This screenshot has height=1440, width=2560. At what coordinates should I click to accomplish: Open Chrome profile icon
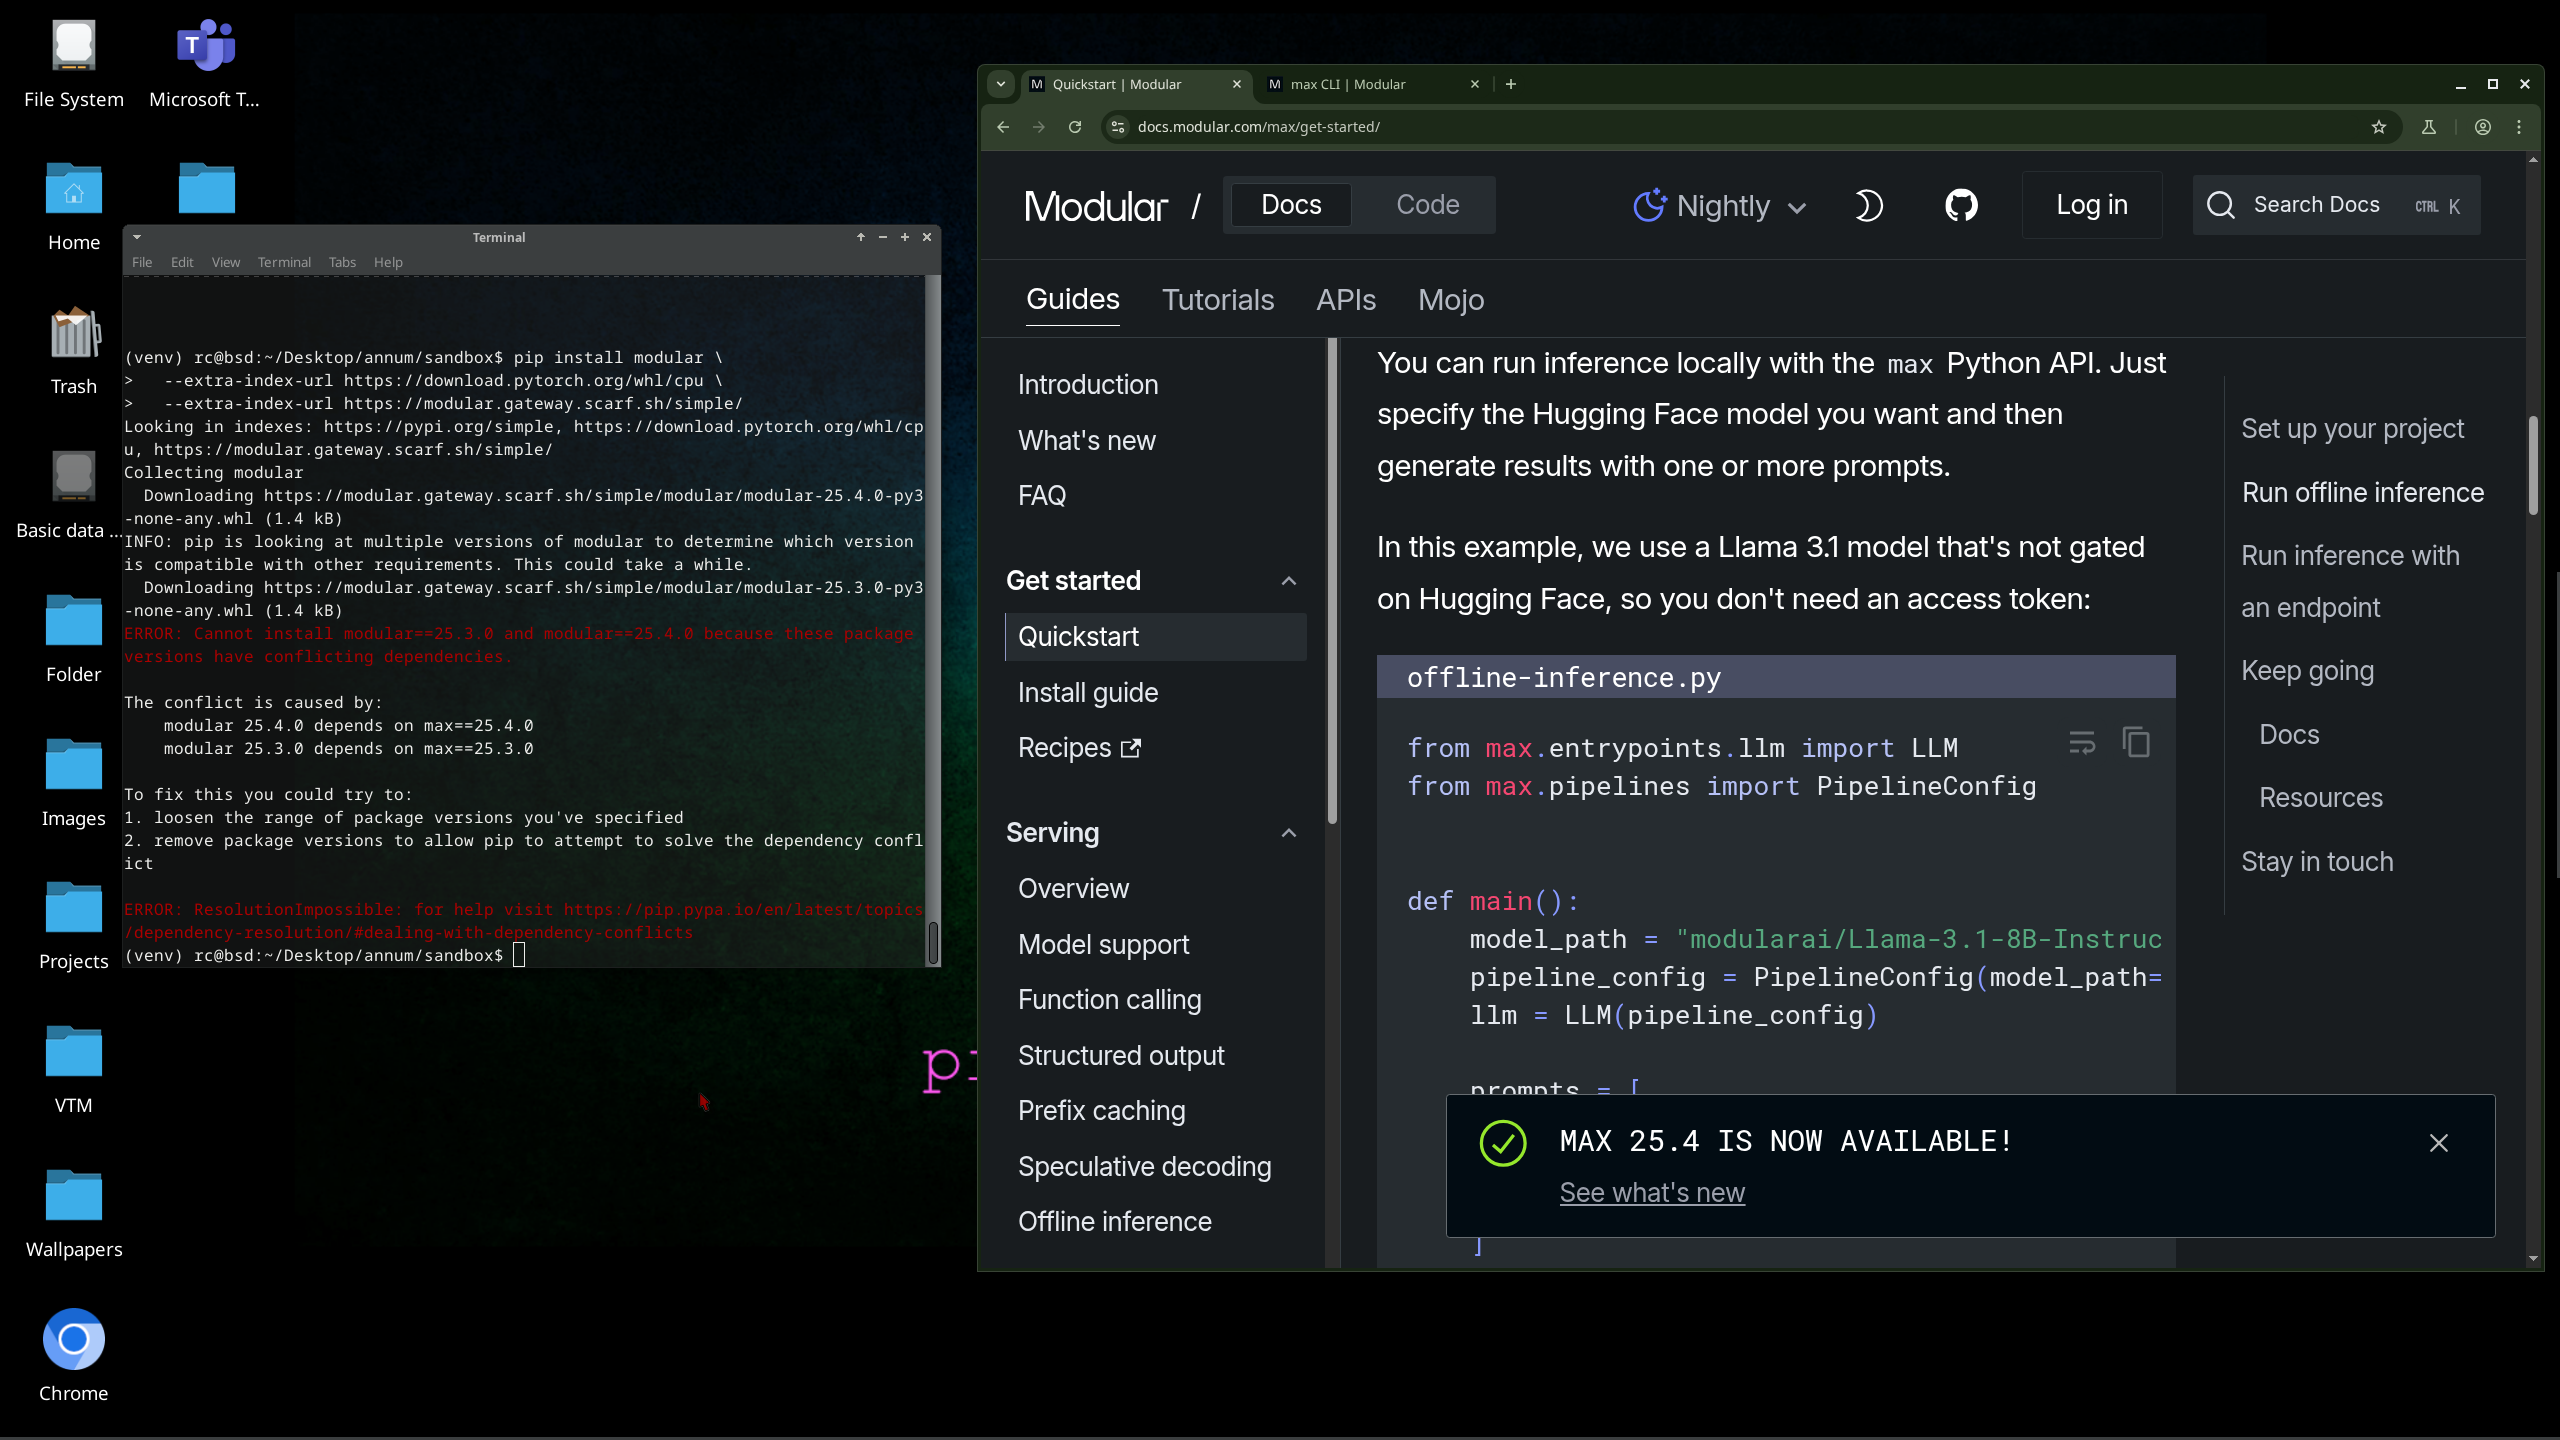2483,127
